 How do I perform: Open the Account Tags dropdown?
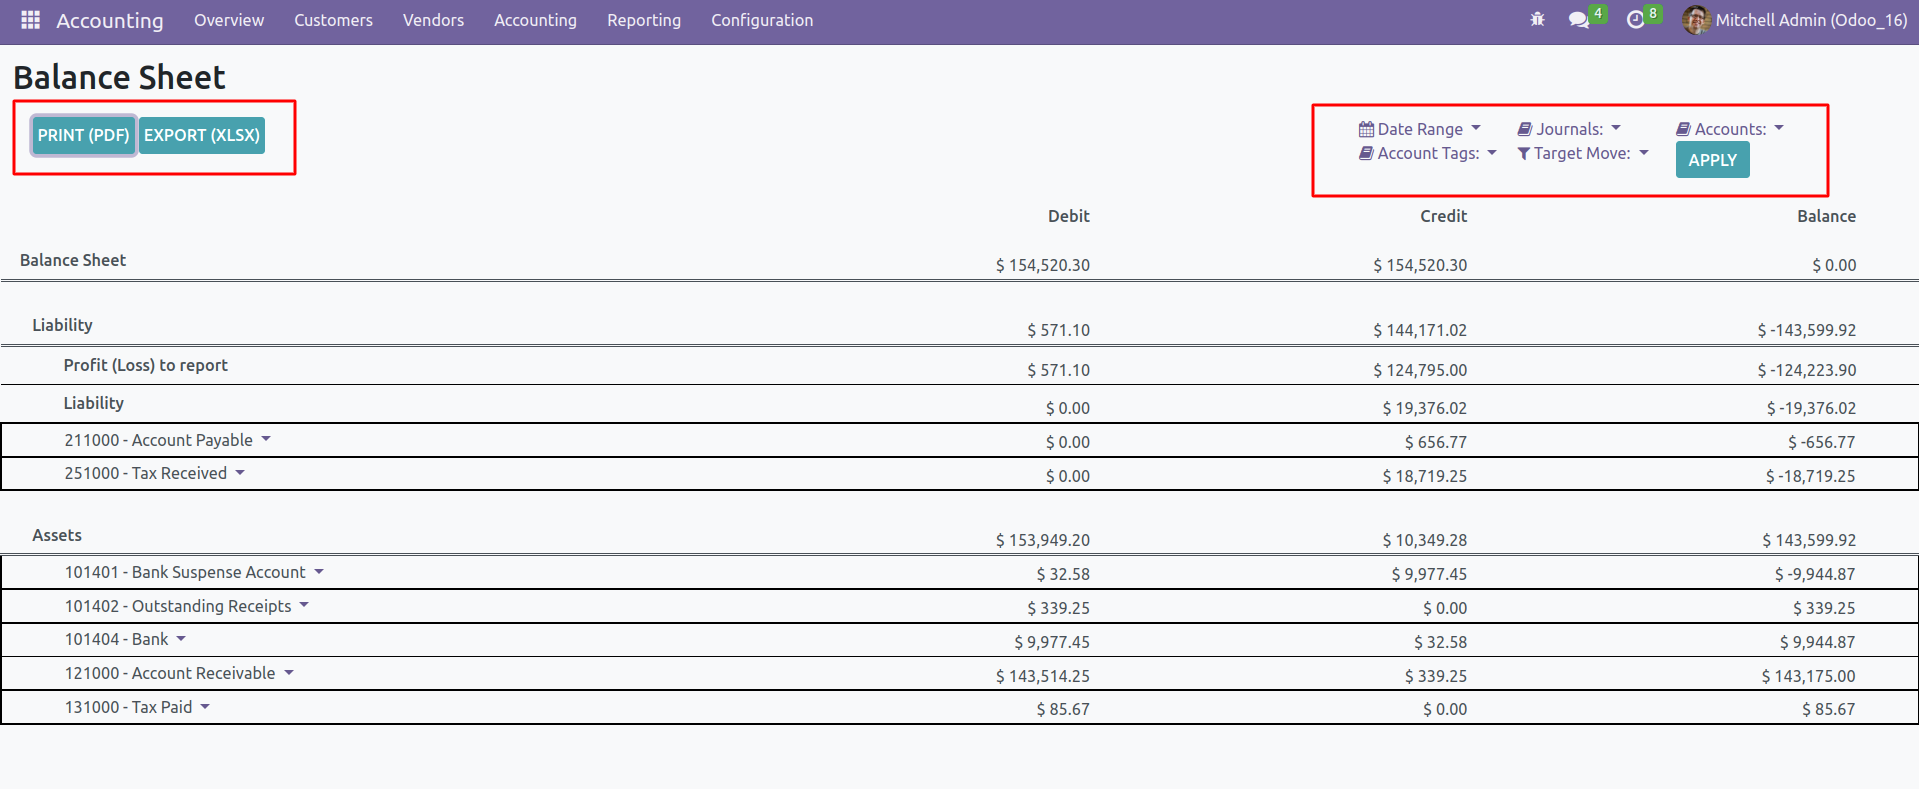click(x=1492, y=153)
